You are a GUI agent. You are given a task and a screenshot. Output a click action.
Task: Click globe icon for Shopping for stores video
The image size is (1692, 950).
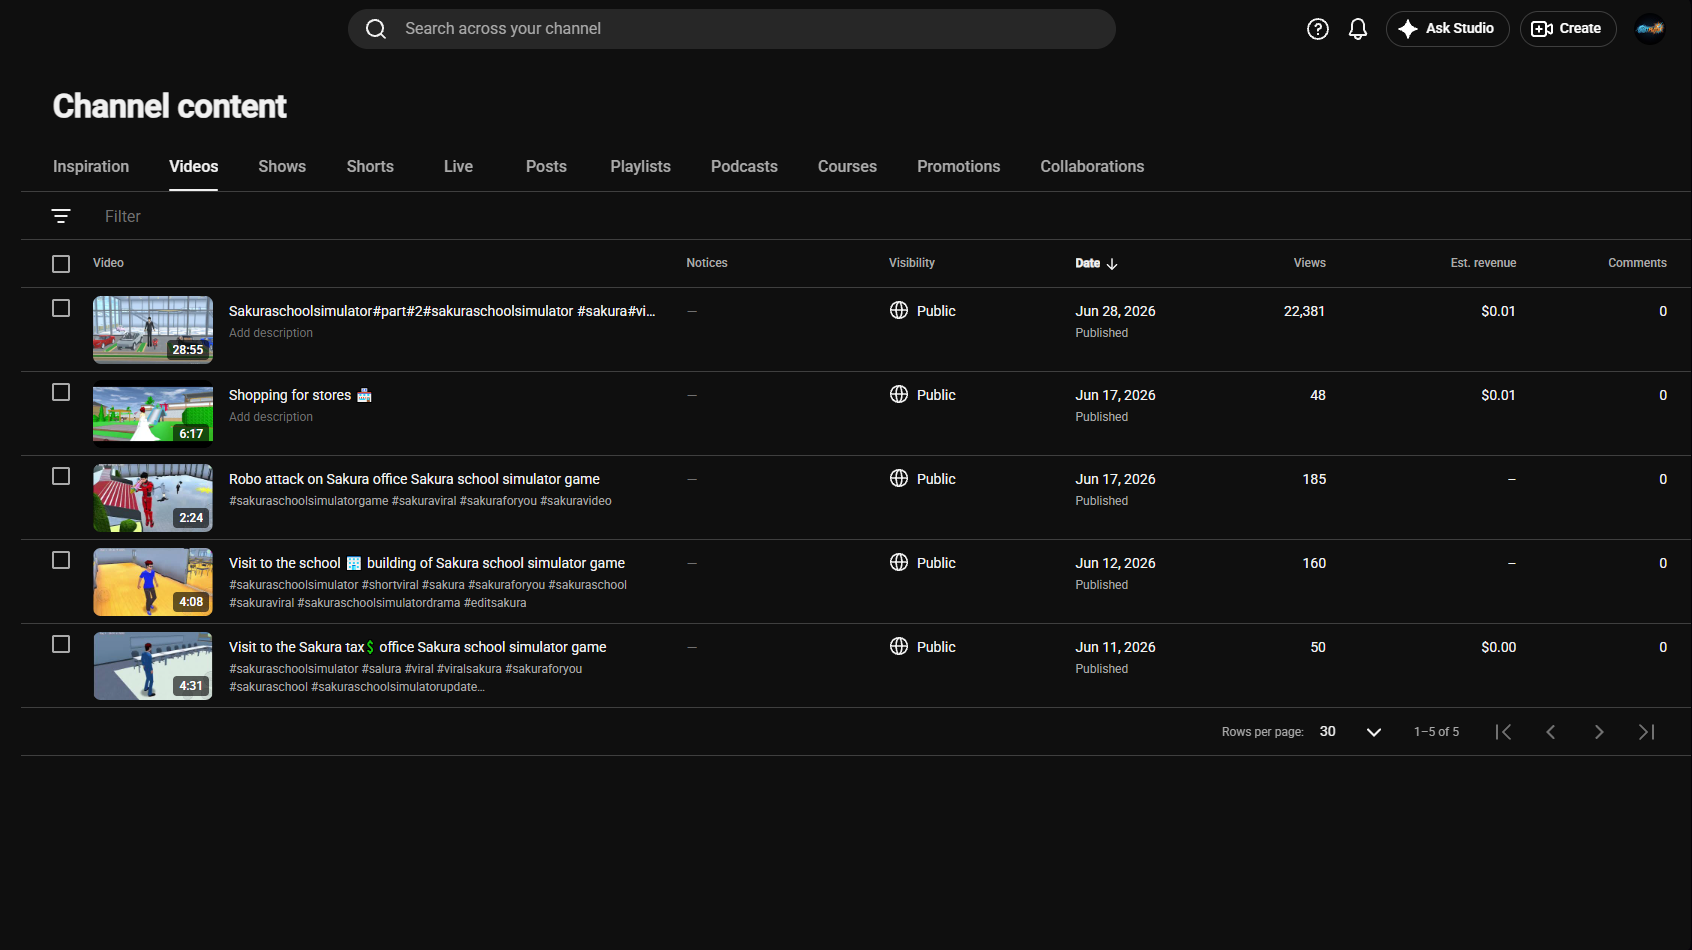tap(899, 394)
